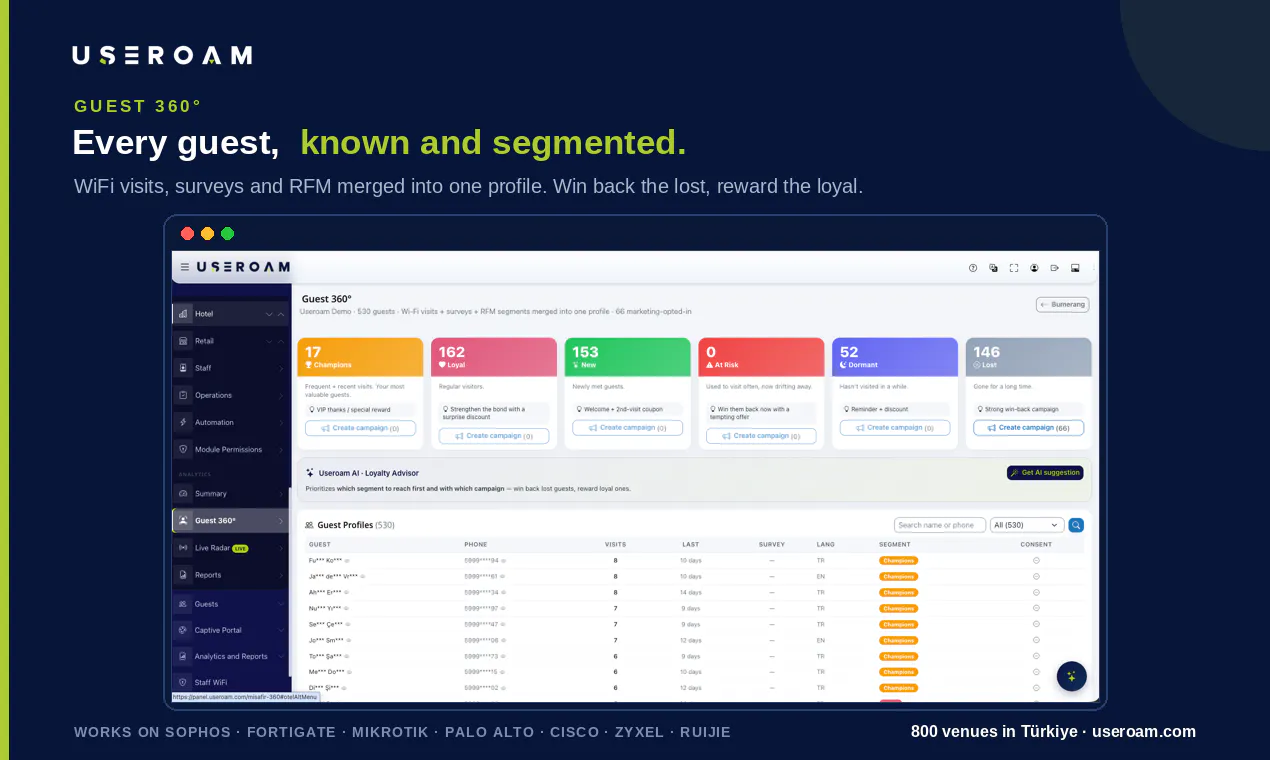
Task: Create campaign for the Champions segment
Action: click(360, 428)
